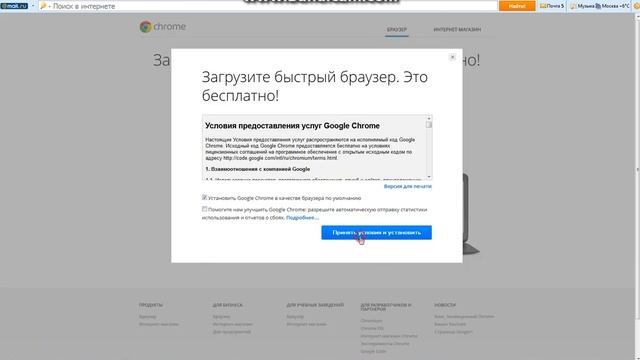The image size is (640, 360).
Task: Uncheck 'Установить Google Chrome в качестве браузера по умолчанию'
Action: tap(204, 198)
